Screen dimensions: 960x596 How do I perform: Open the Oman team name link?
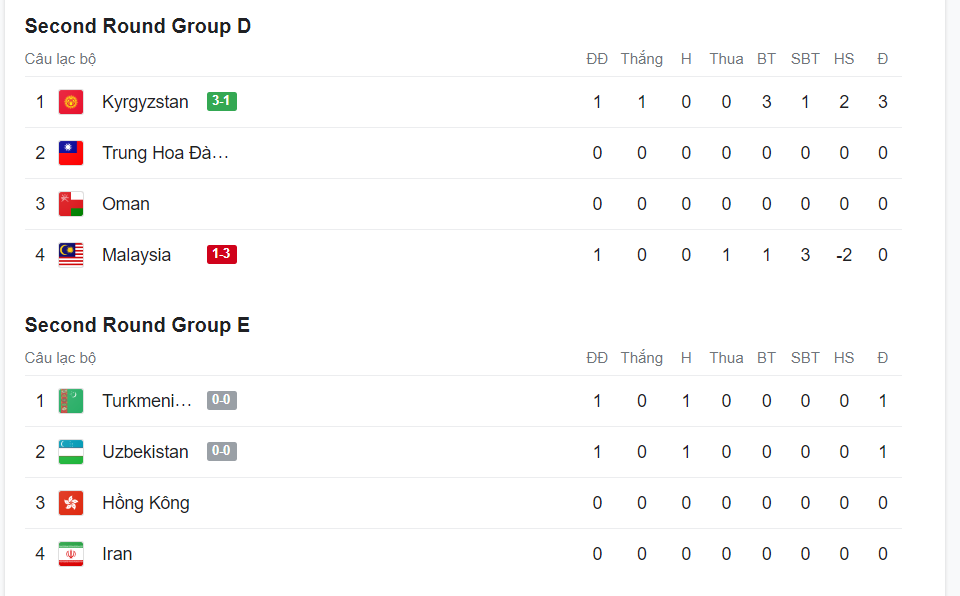pos(126,204)
